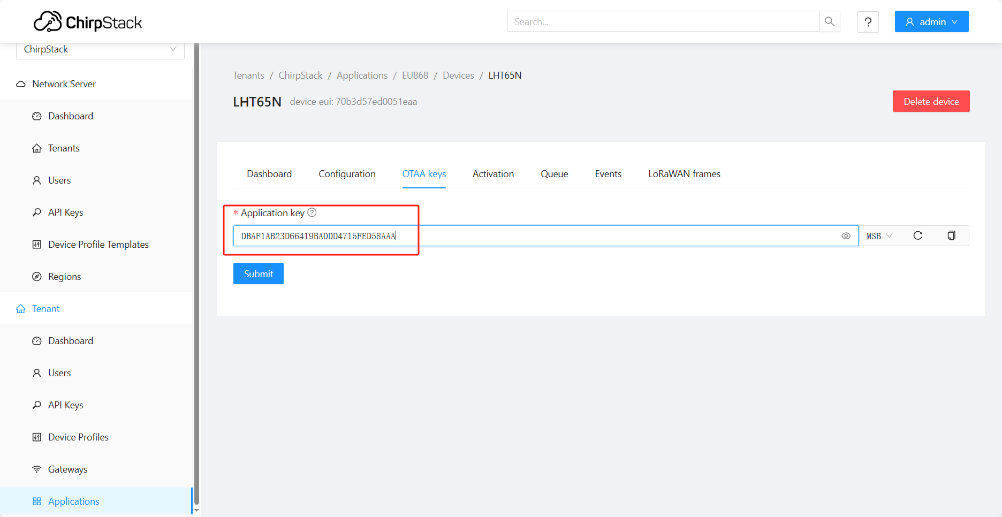Click the Applications grid icon

(x=36, y=502)
